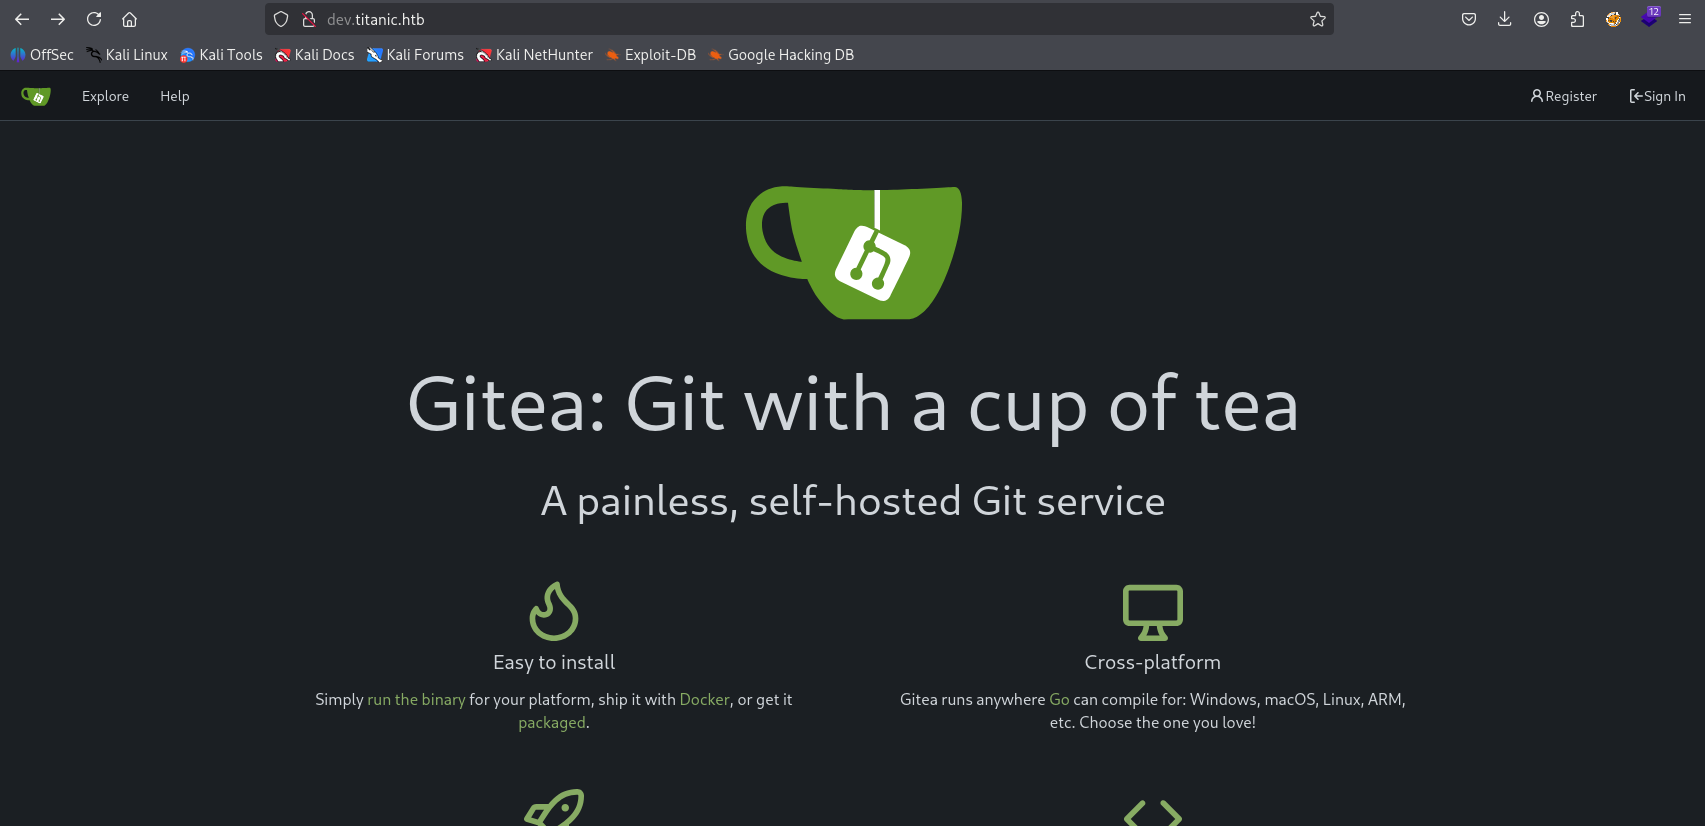Go forward with the forward arrow
The width and height of the screenshot is (1705, 826).
[58, 19]
